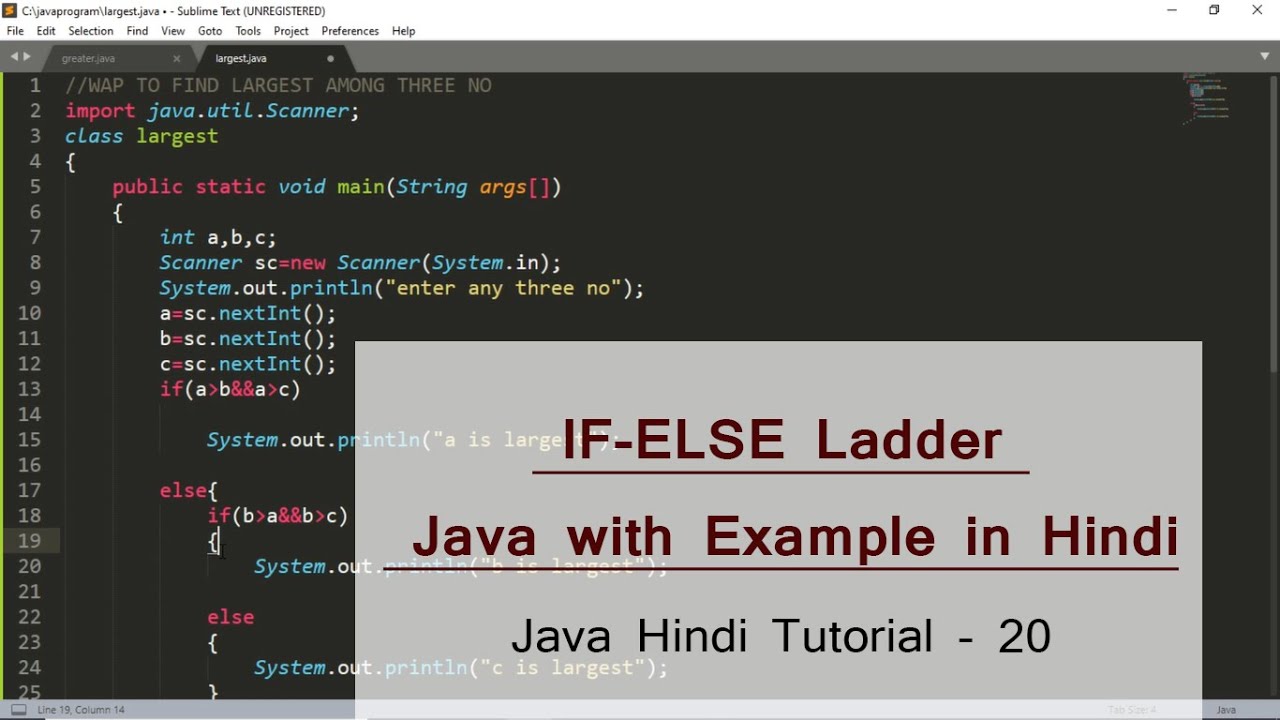Viewport: 1280px width, 720px height.
Task: Close the Sublime Text window
Action: click(1257, 10)
